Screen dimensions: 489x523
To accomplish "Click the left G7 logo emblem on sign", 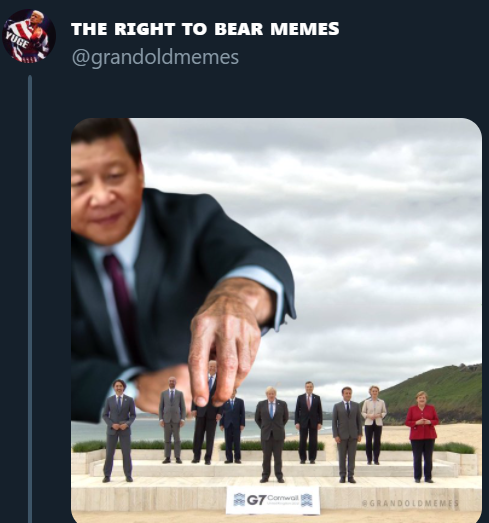I will (239, 500).
